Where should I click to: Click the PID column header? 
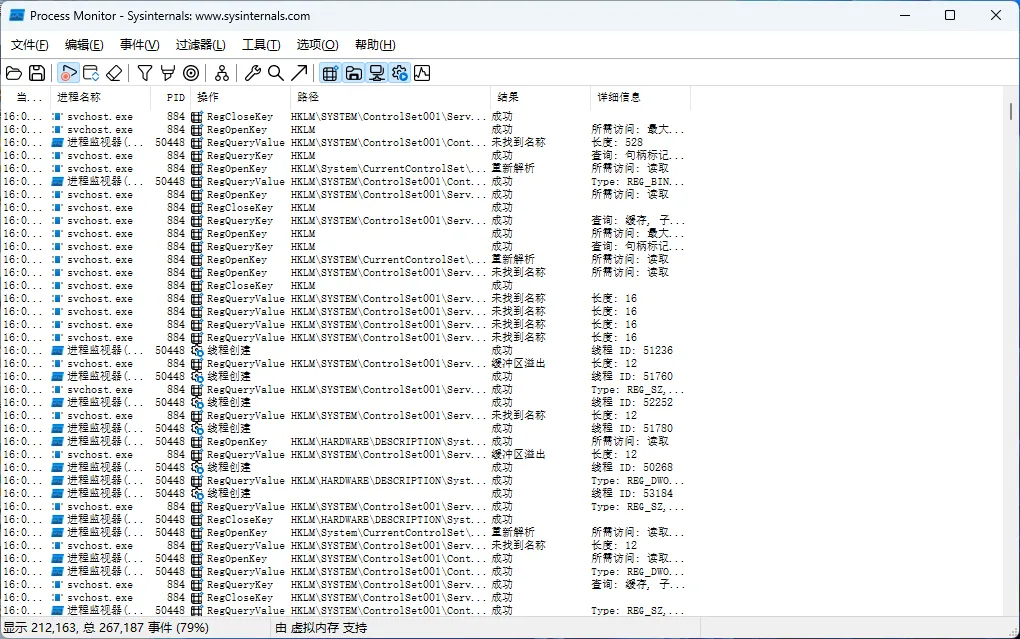point(171,97)
